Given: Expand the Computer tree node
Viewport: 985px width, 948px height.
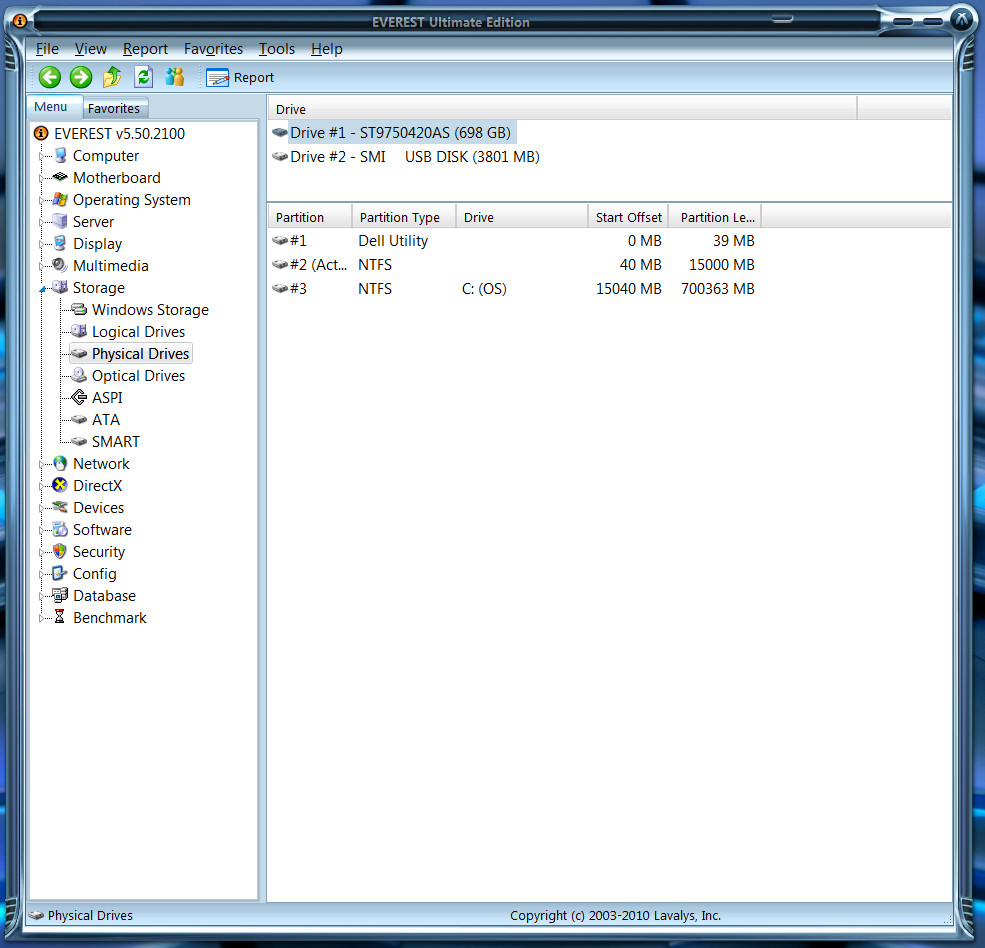Looking at the screenshot, I should click(x=42, y=156).
